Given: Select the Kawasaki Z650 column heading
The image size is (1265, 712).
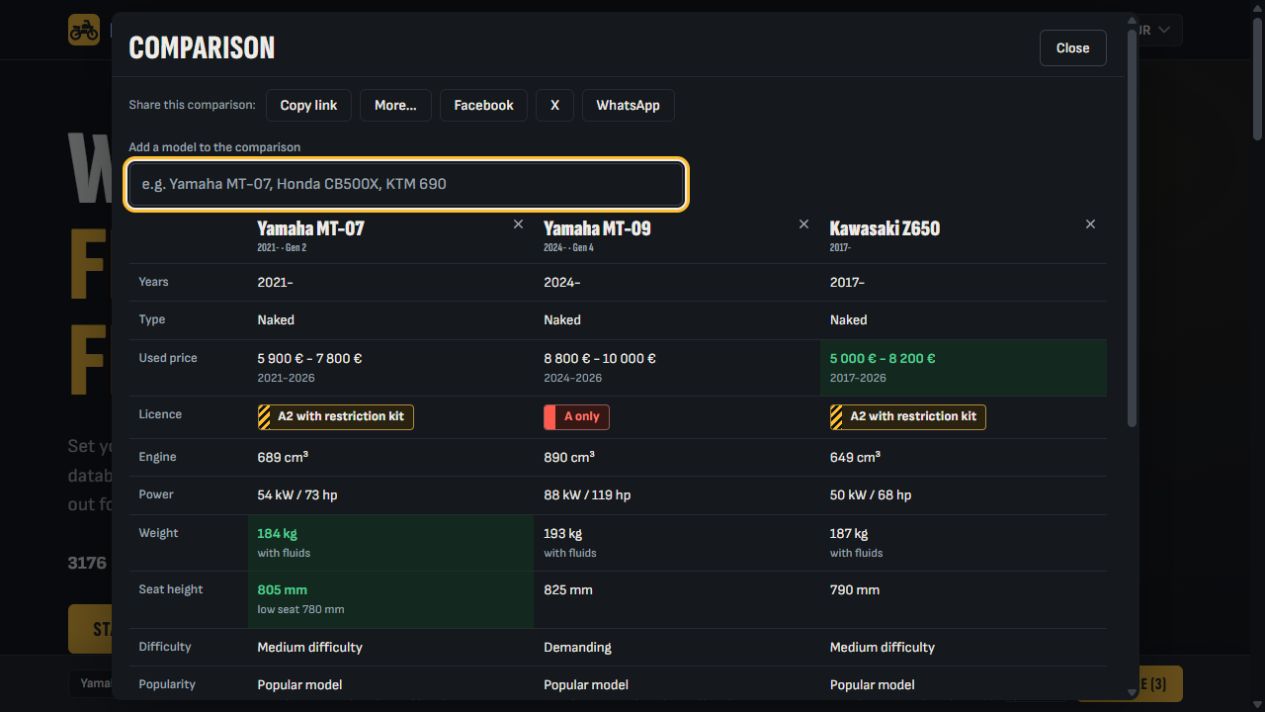Looking at the screenshot, I should click(885, 228).
